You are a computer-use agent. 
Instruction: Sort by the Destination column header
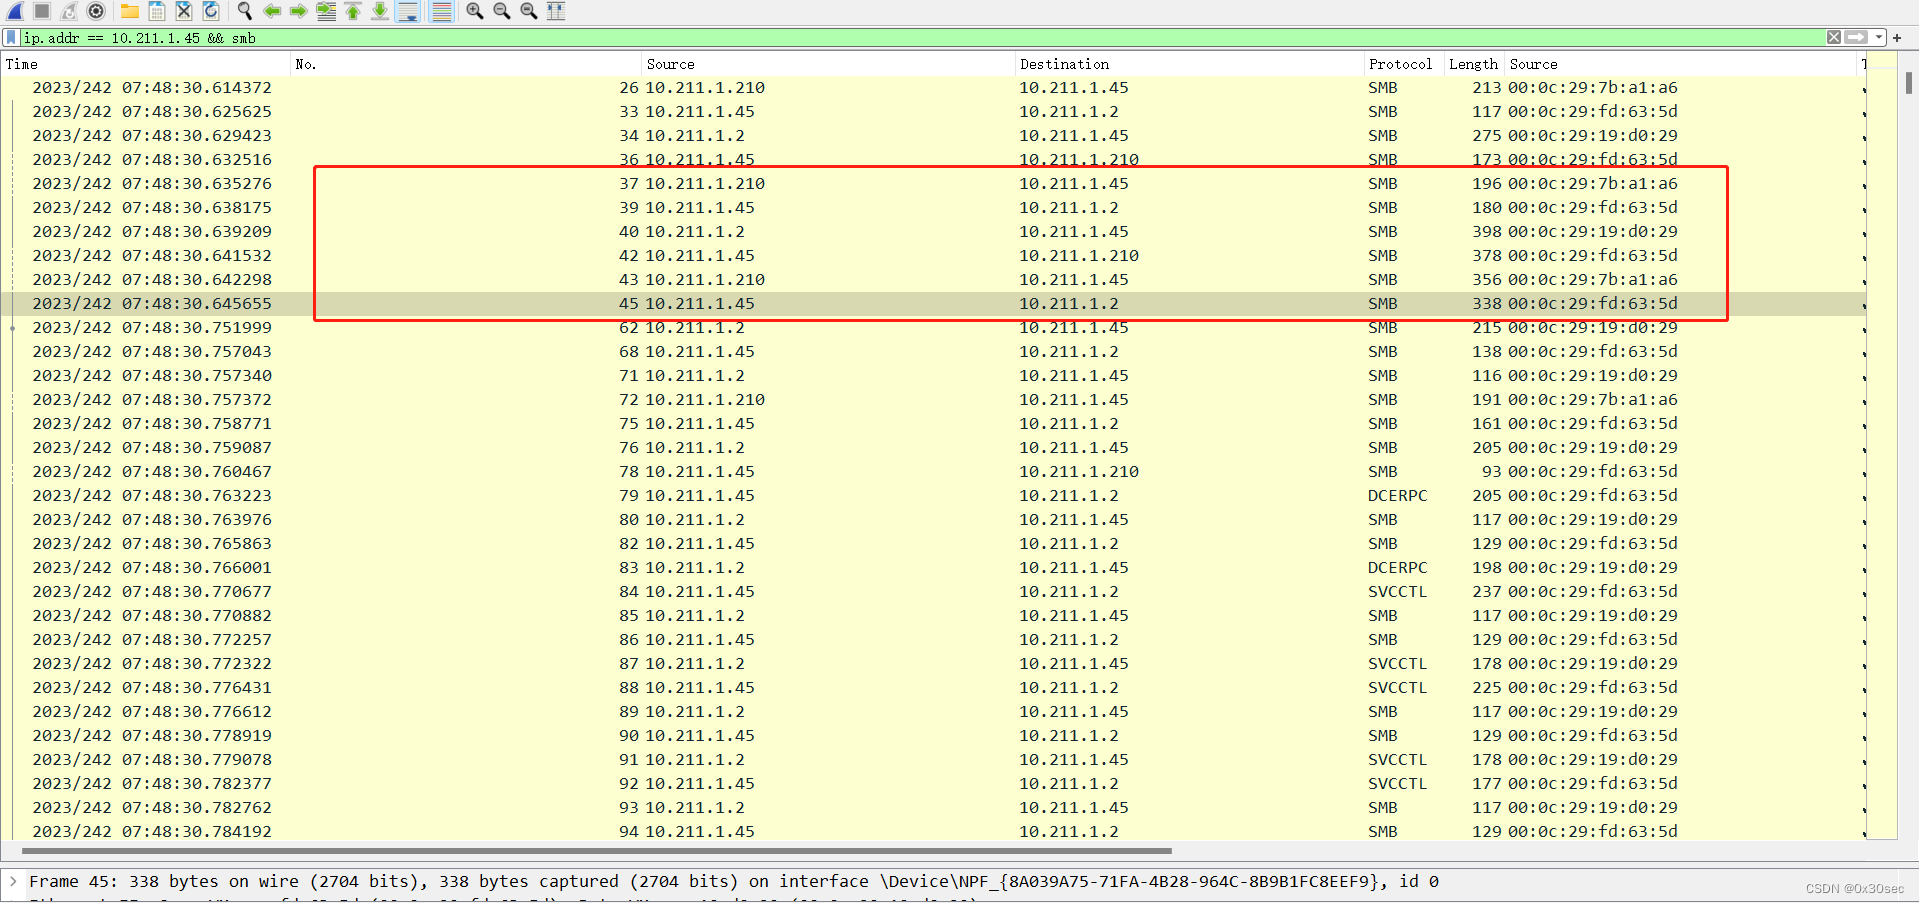pos(1190,64)
